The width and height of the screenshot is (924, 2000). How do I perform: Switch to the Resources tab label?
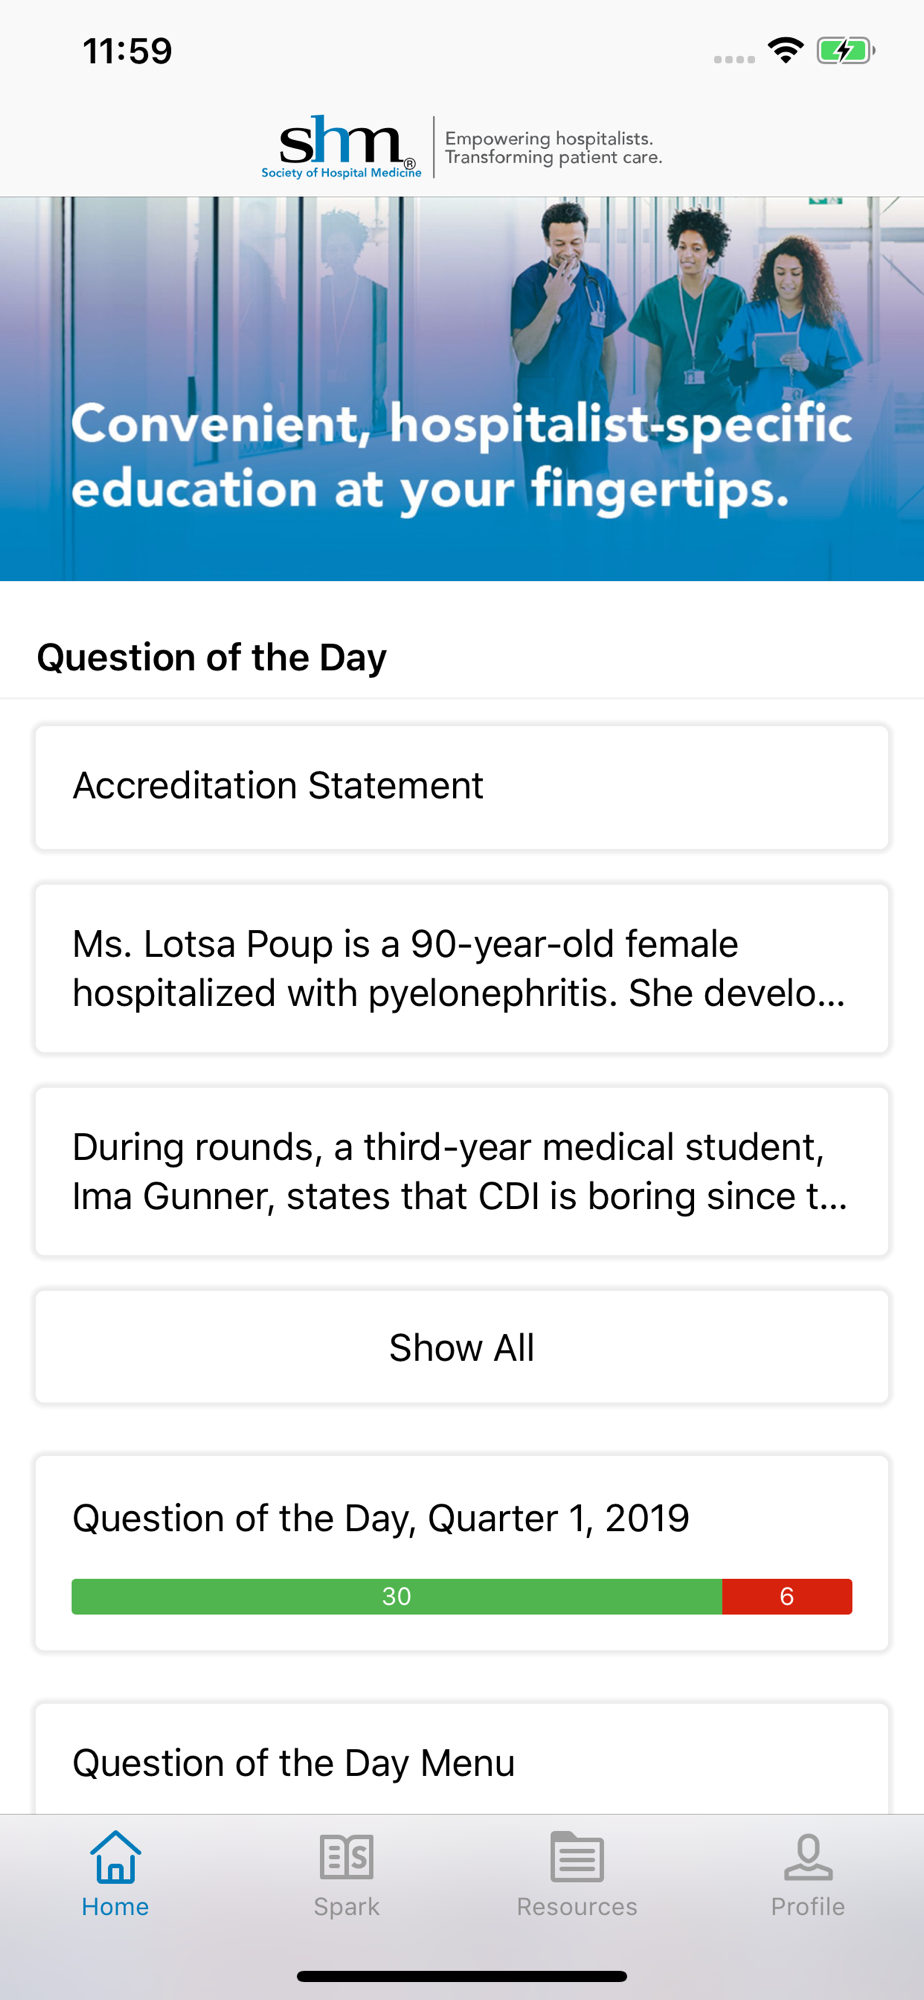point(577,1907)
